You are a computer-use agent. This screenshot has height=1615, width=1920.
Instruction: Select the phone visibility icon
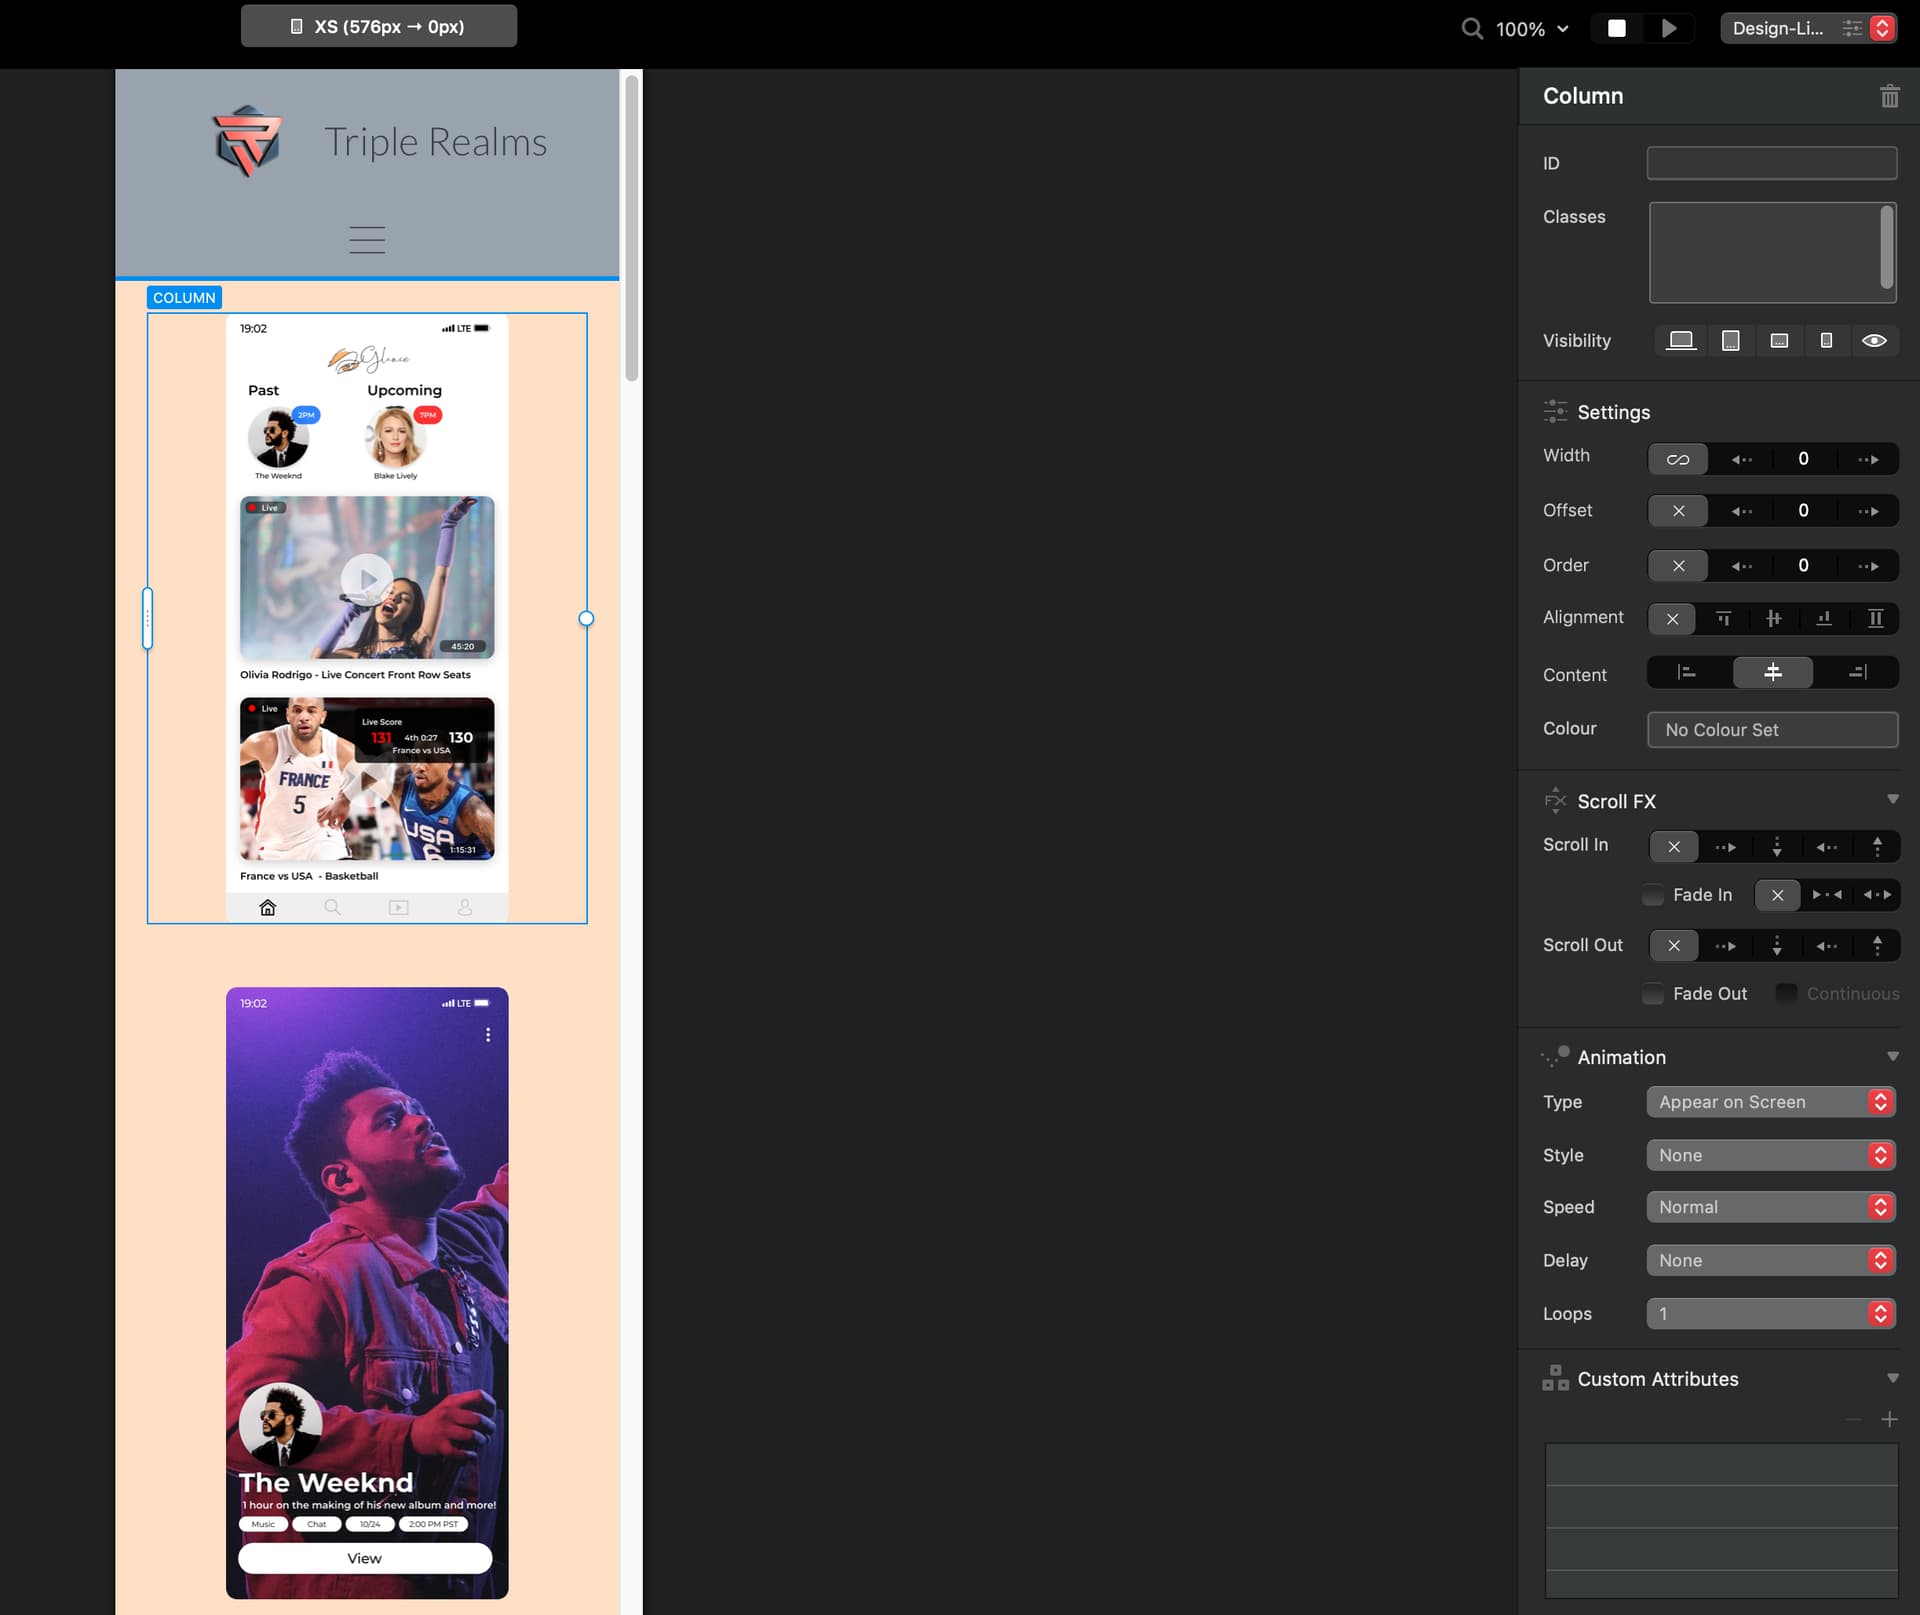click(1826, 341)
